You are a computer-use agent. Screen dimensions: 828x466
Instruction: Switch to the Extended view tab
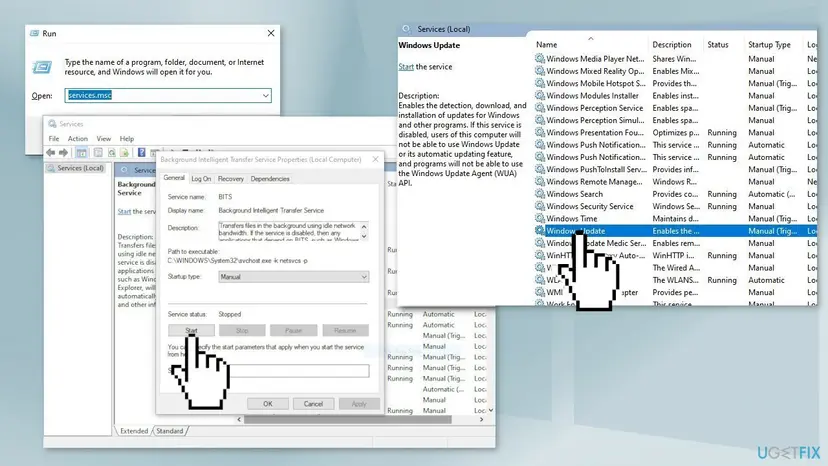pos(134,431)
